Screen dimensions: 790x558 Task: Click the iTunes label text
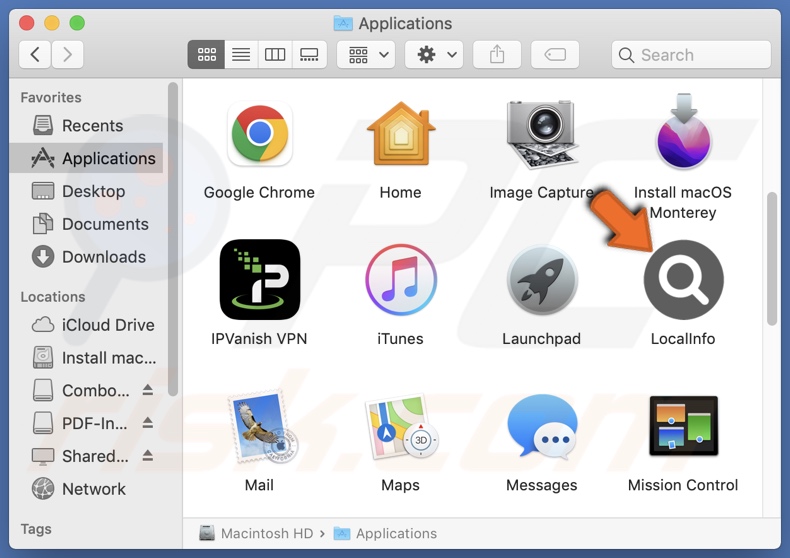(x=401, y=339)
